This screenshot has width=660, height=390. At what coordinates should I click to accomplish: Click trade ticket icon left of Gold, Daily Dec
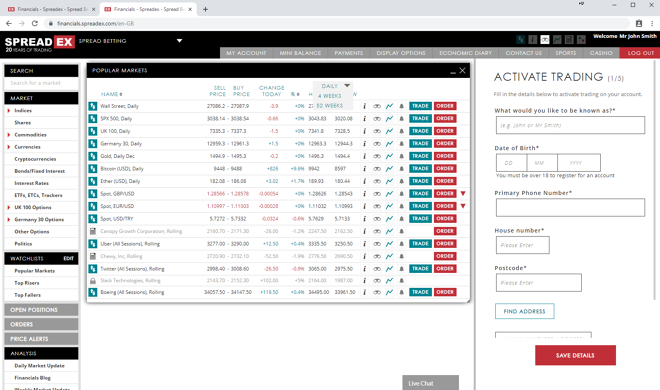pyautogui.click(x=93, y=156)
